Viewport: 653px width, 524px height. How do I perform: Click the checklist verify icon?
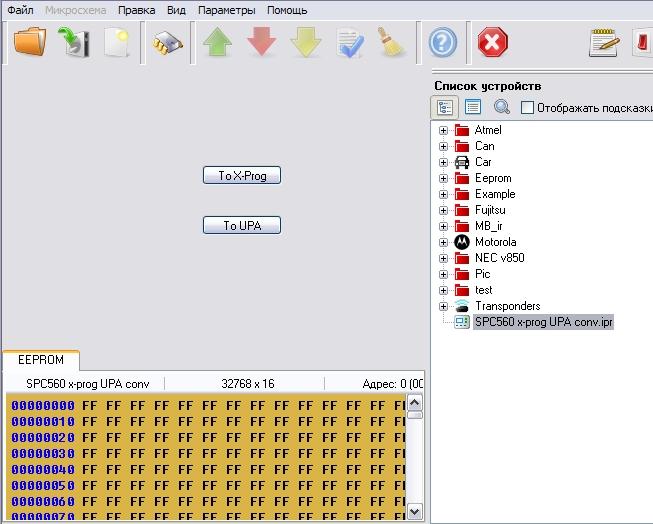350,43
